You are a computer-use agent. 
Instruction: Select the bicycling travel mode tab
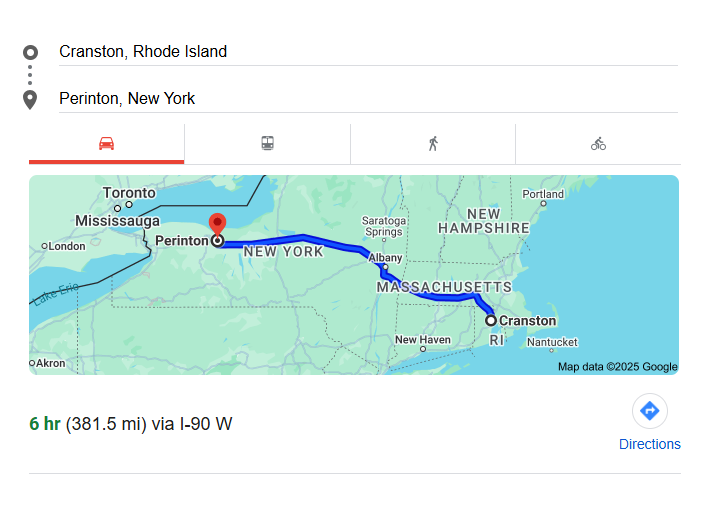tap(598, 143)
